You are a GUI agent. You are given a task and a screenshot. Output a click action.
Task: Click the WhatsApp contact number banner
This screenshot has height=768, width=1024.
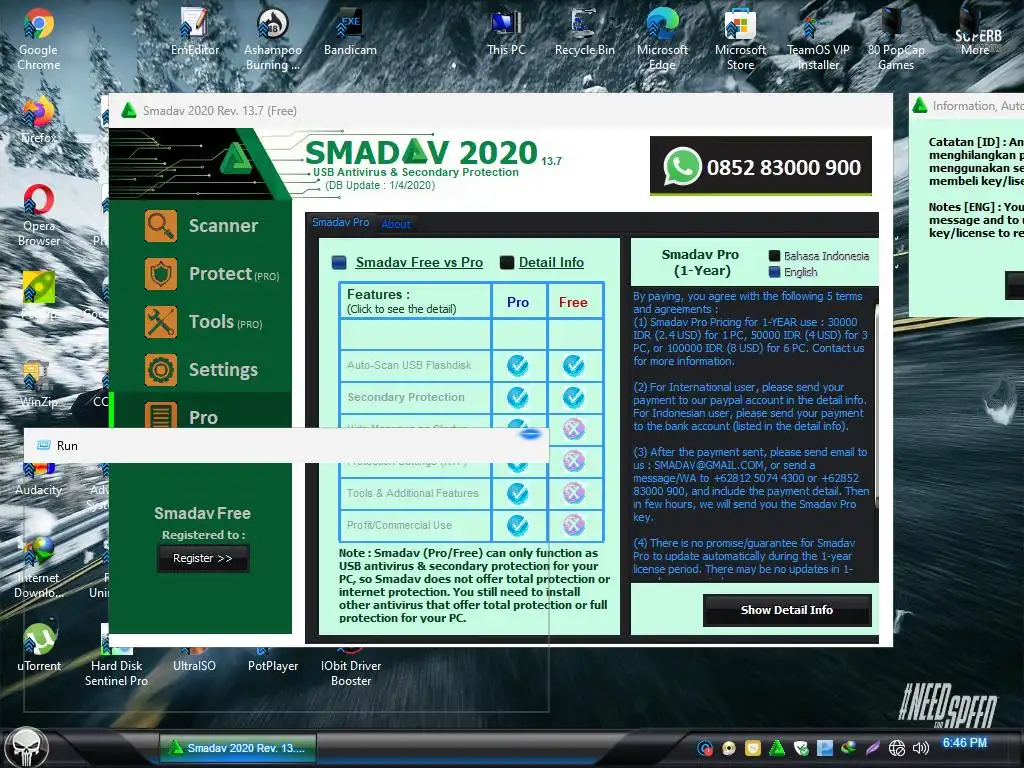point(761,166)
